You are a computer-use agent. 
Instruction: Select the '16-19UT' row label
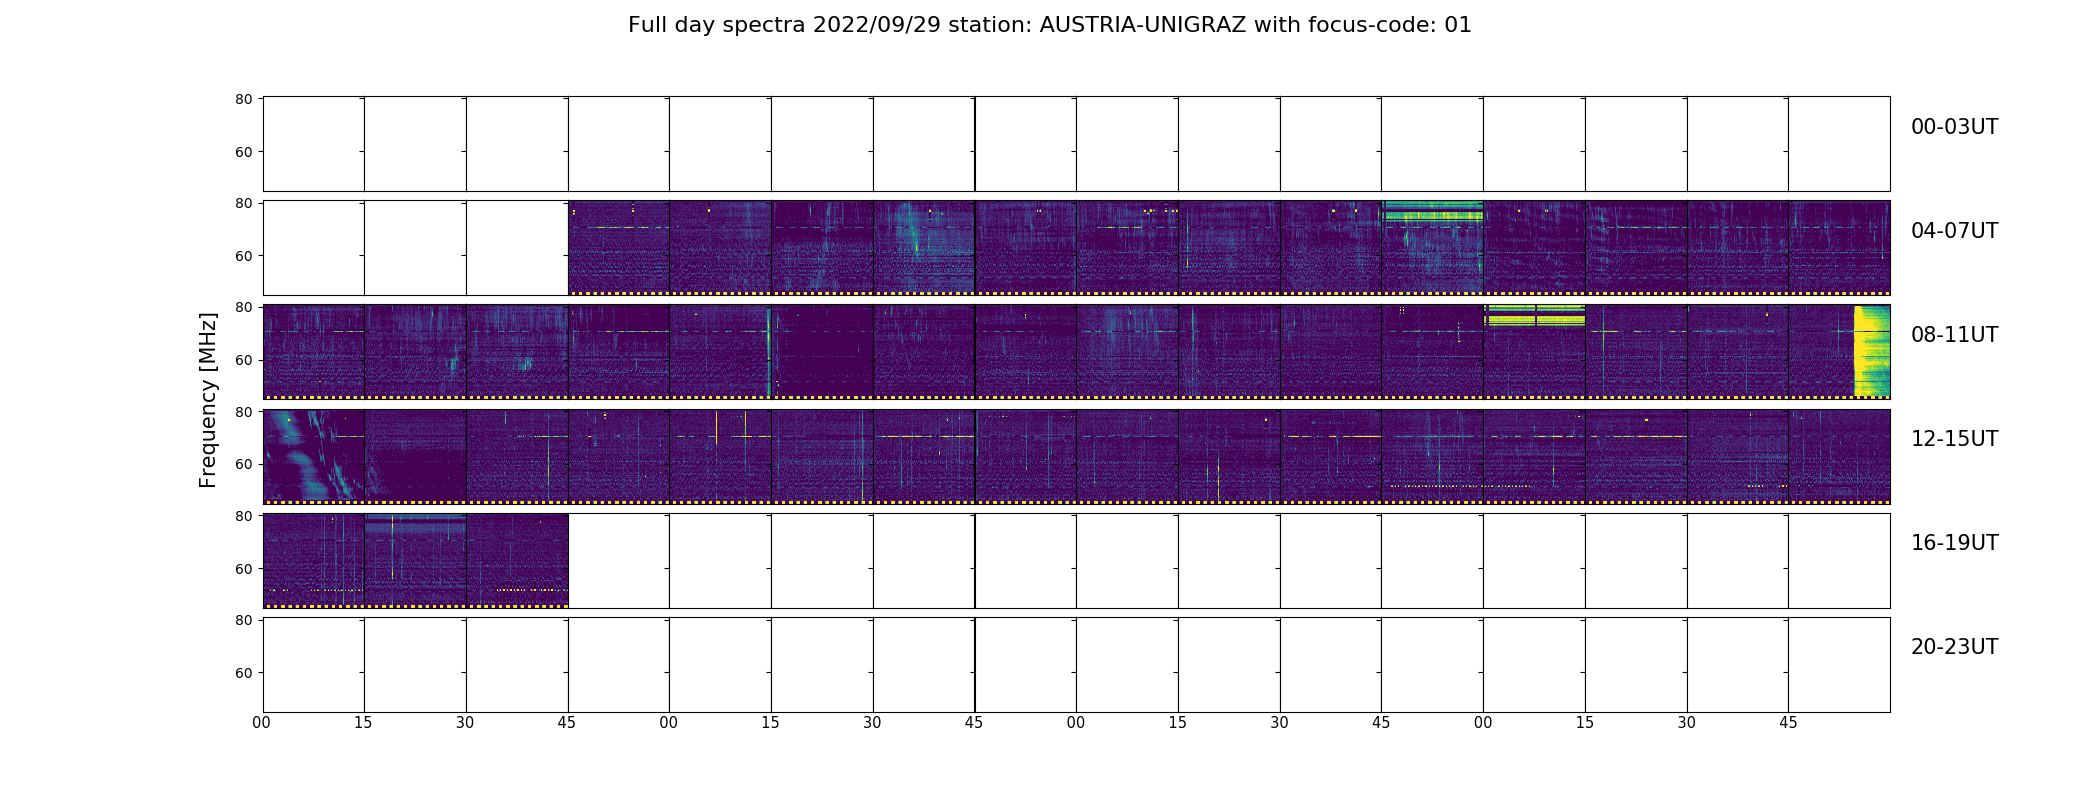tap(1954, 543)
